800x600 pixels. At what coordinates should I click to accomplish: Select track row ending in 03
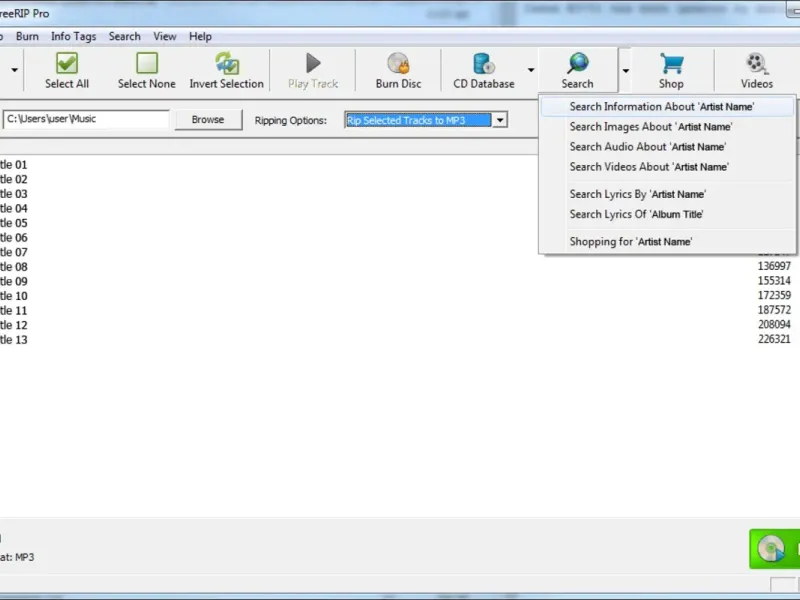tap(14, 194)
